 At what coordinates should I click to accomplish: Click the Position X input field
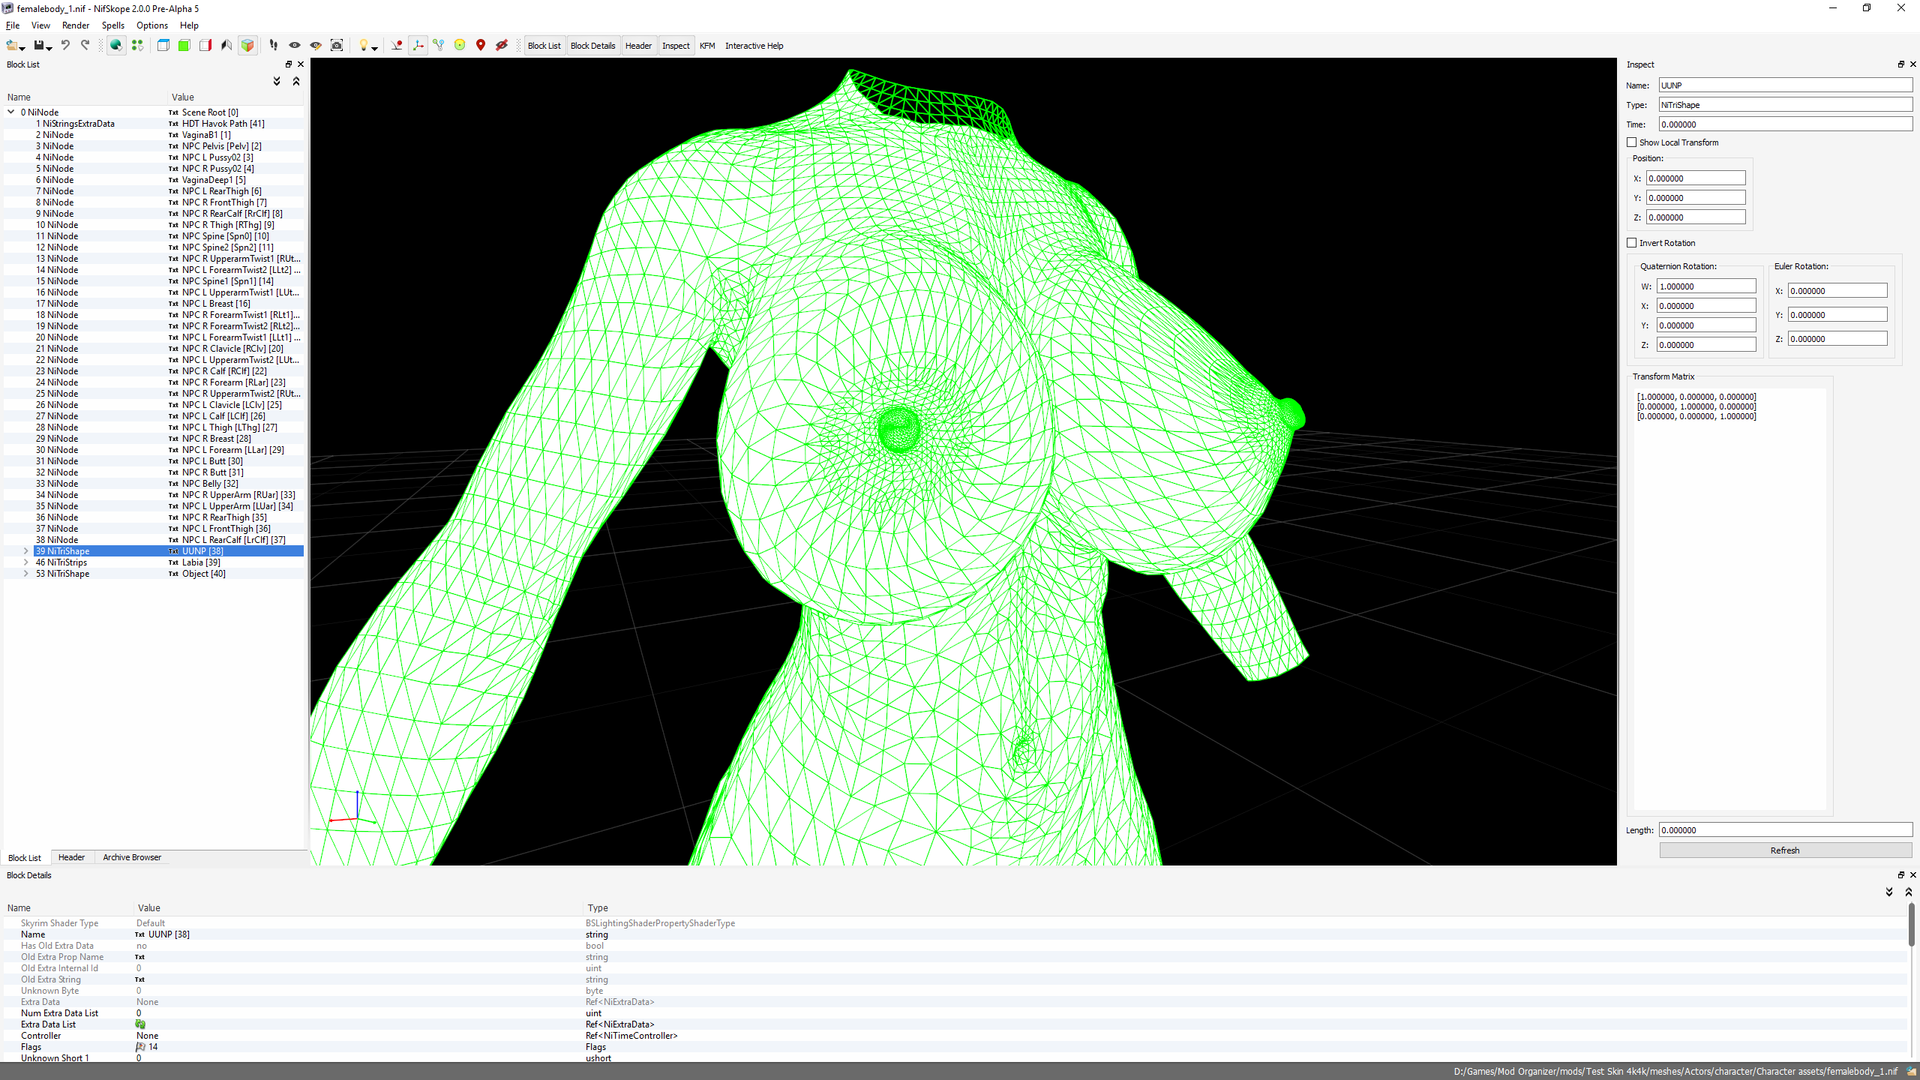click(1695, 179)
